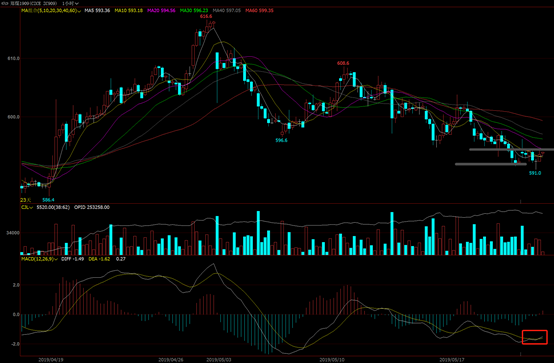
Task: Select the yellow MA10 legend label
Action: pos(128,11)
